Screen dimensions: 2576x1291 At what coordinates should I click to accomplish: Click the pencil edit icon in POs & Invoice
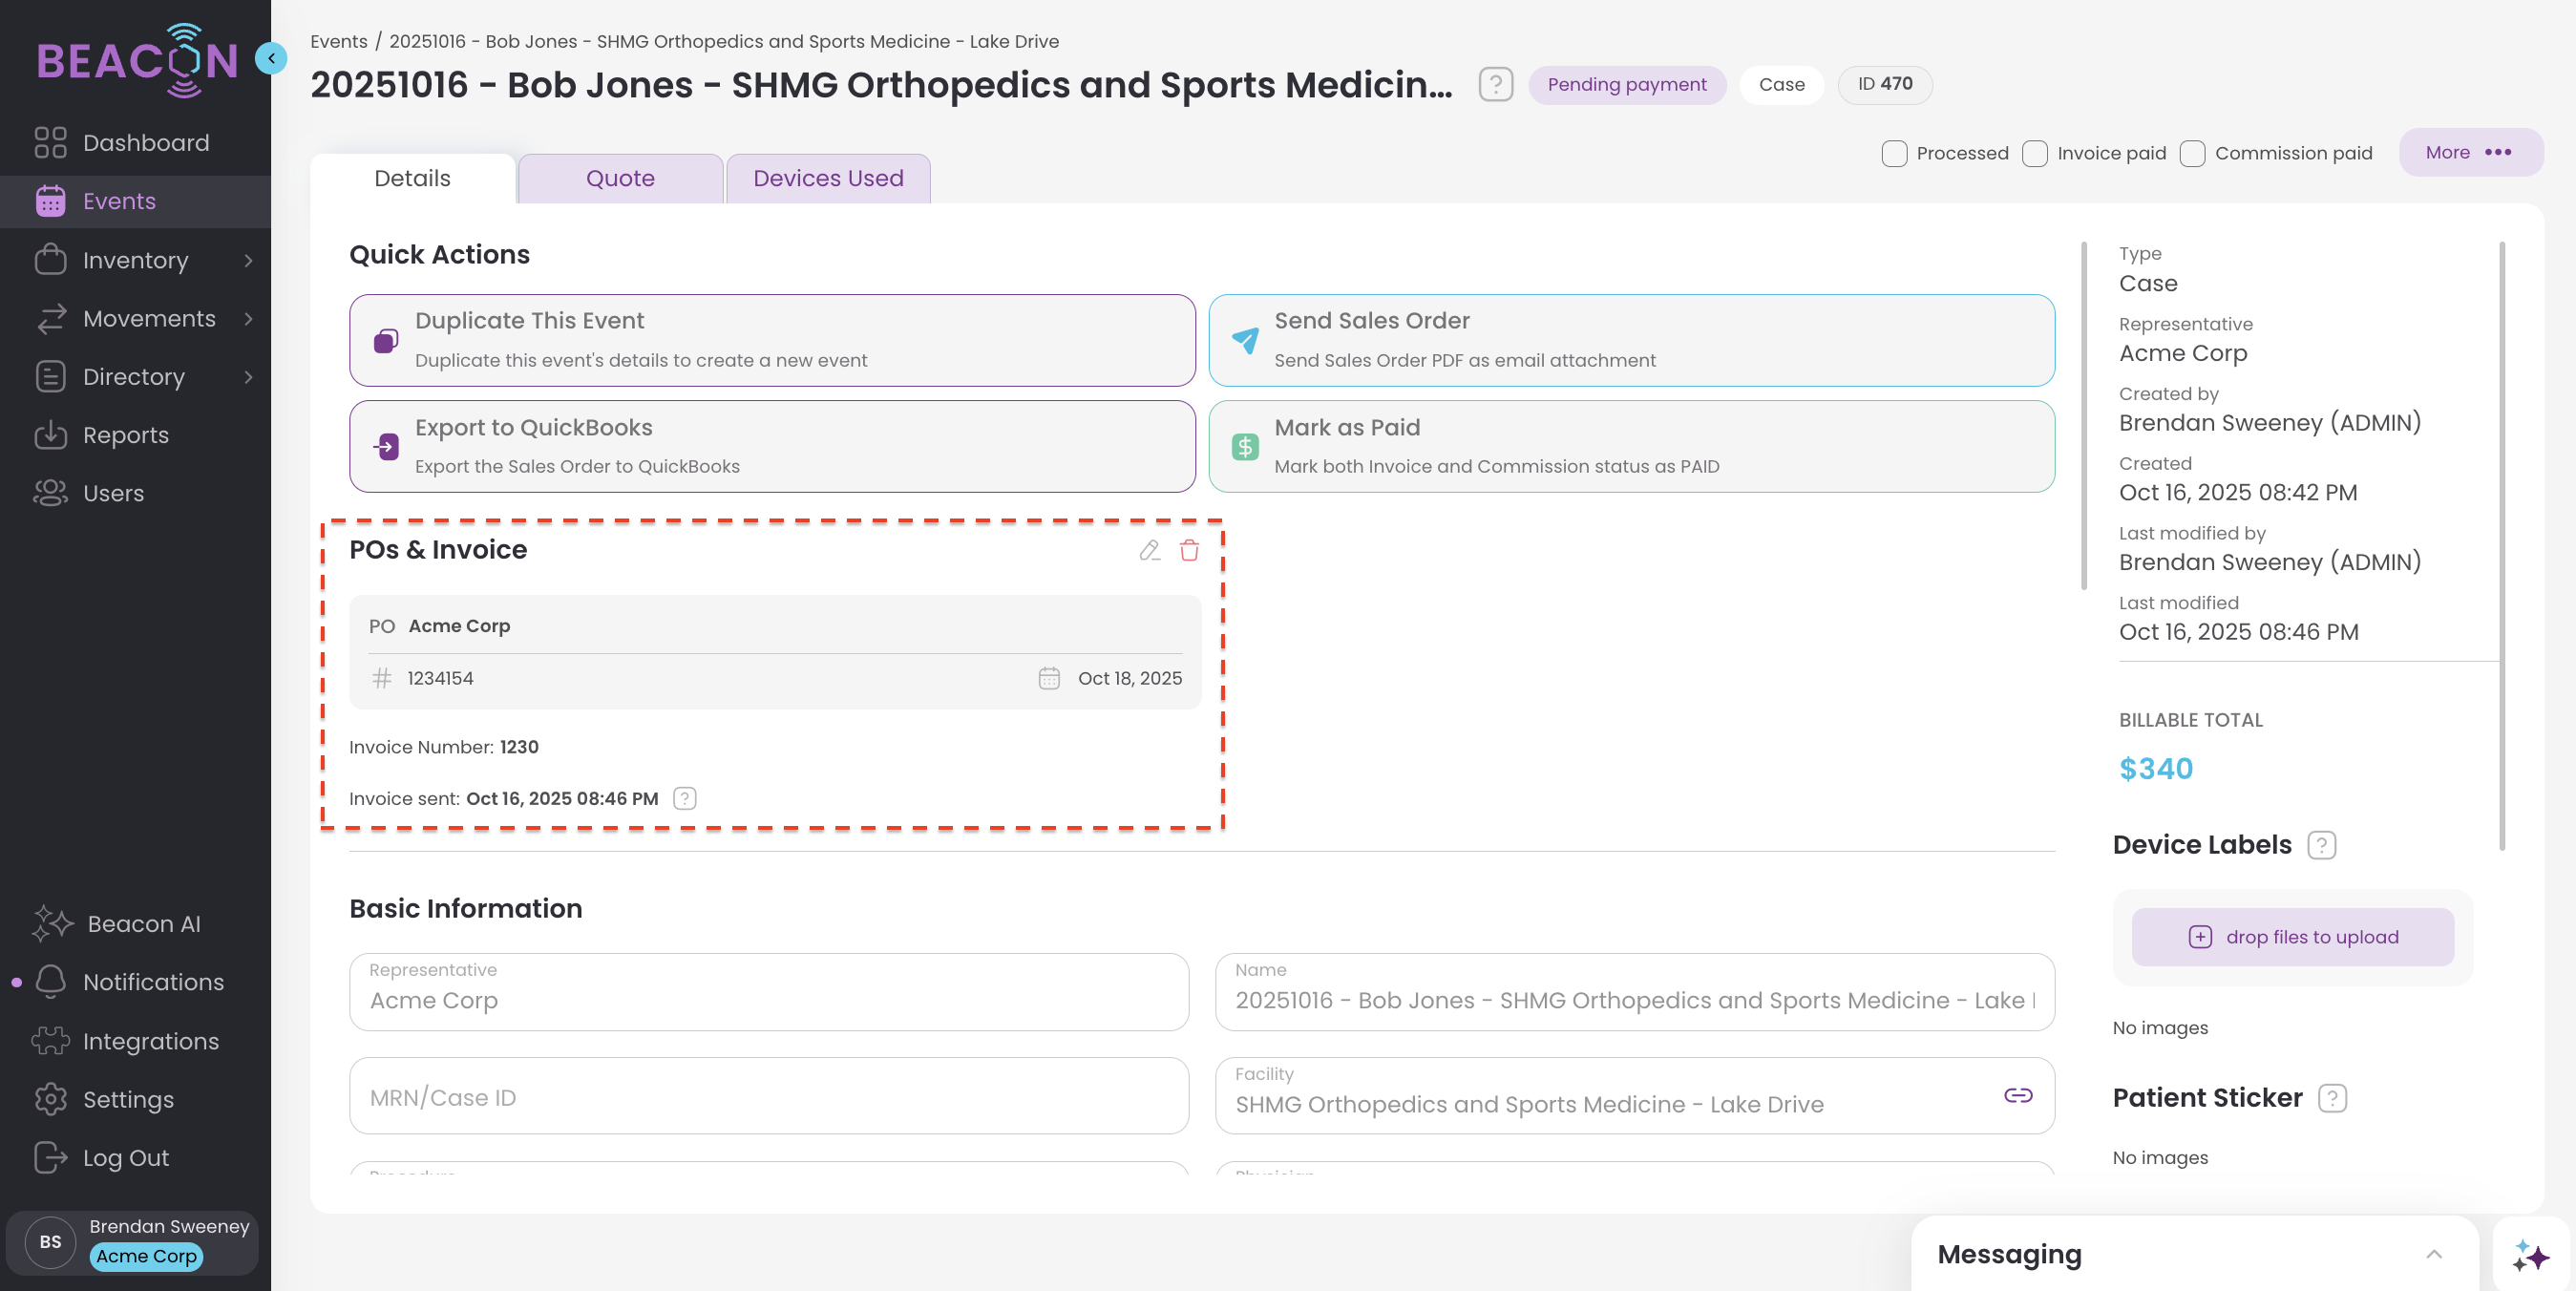coord(1149,550)
